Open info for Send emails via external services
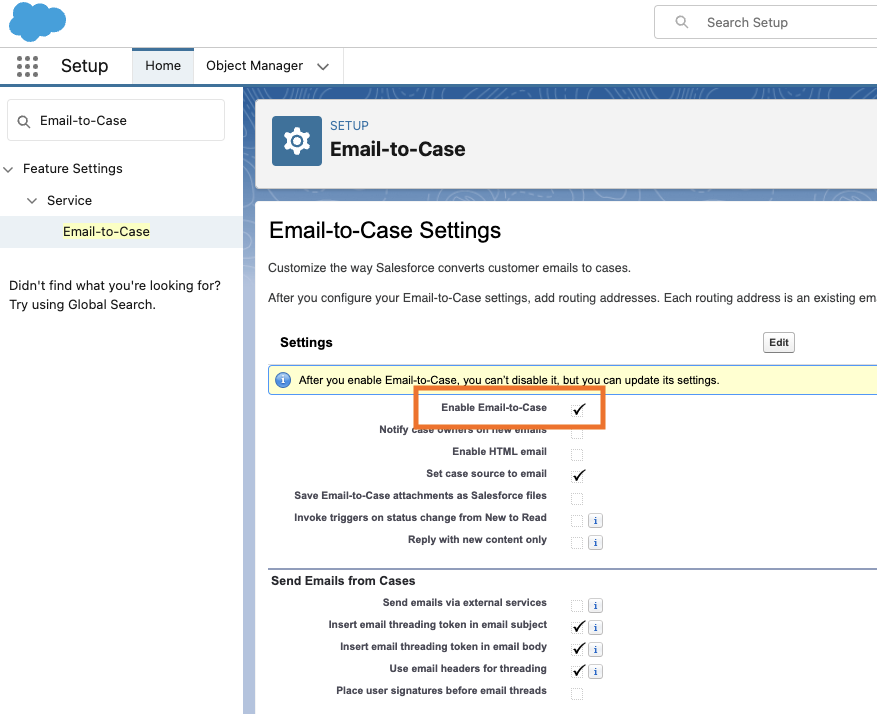Viewport: 877px width, 714px height. (595, 606)
